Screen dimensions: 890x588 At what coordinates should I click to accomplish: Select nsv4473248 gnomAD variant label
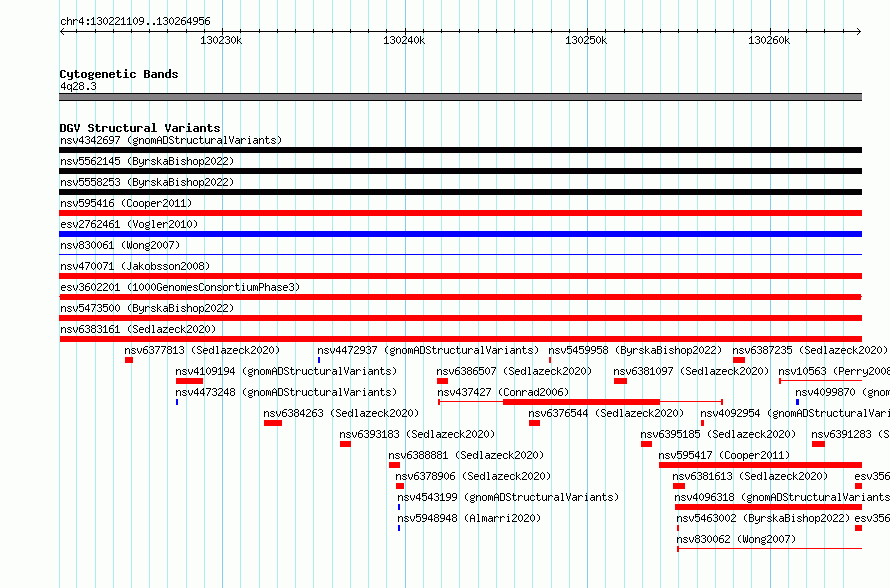coord(286,392)
